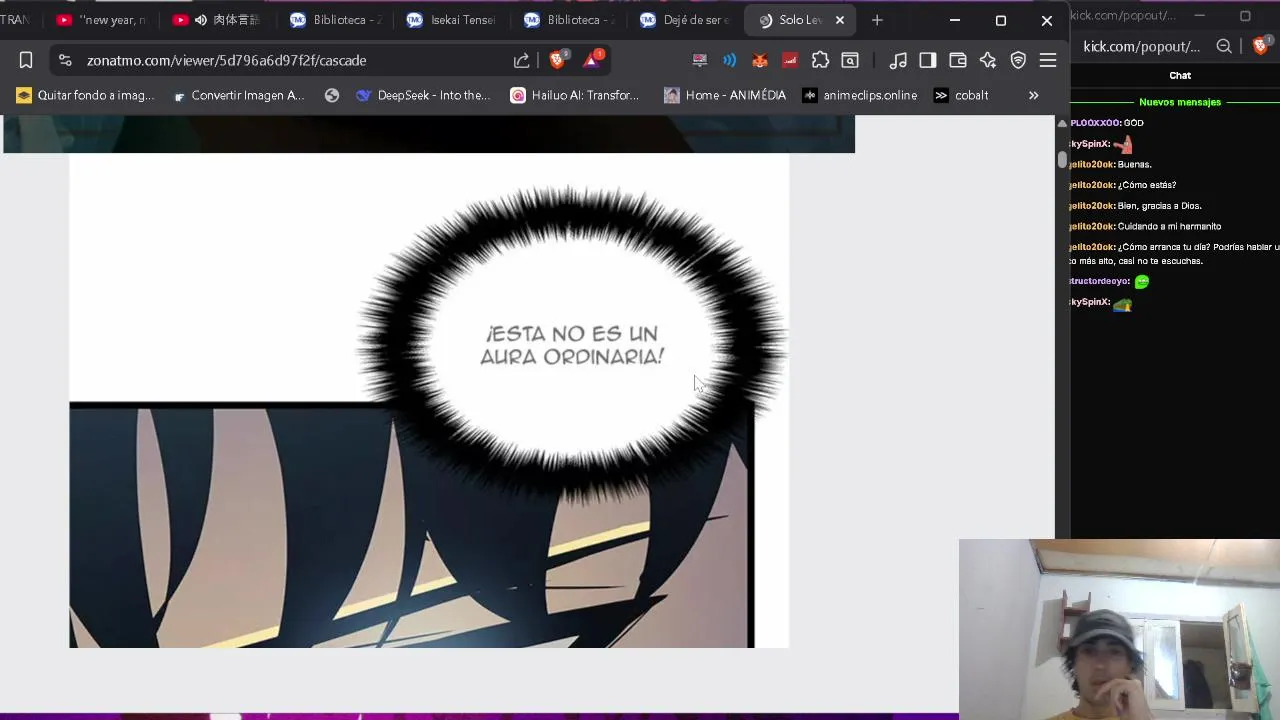Viewport: 1280px width, 720px height.
Task: Open a new browser tab
Action: pos(877,20)
